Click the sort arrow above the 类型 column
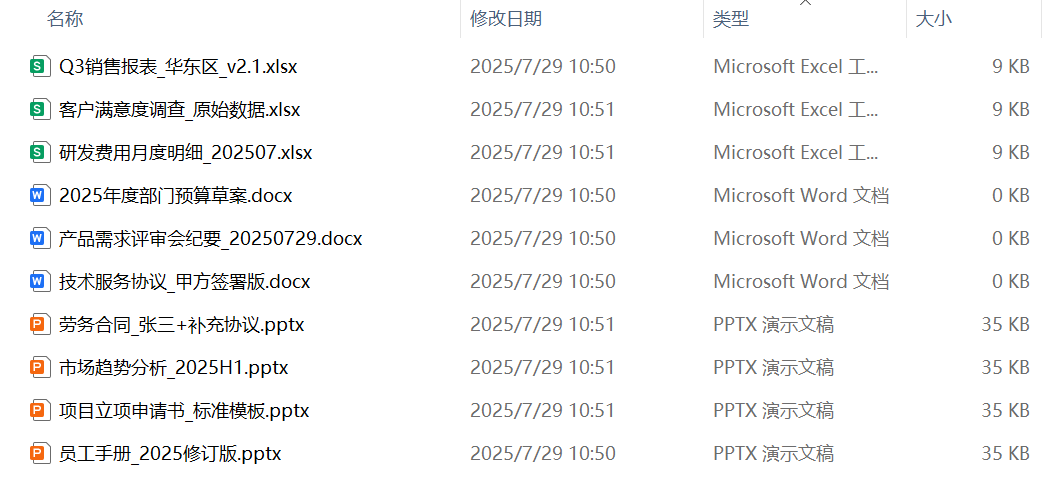1051x484 pixels. [806, 4]
